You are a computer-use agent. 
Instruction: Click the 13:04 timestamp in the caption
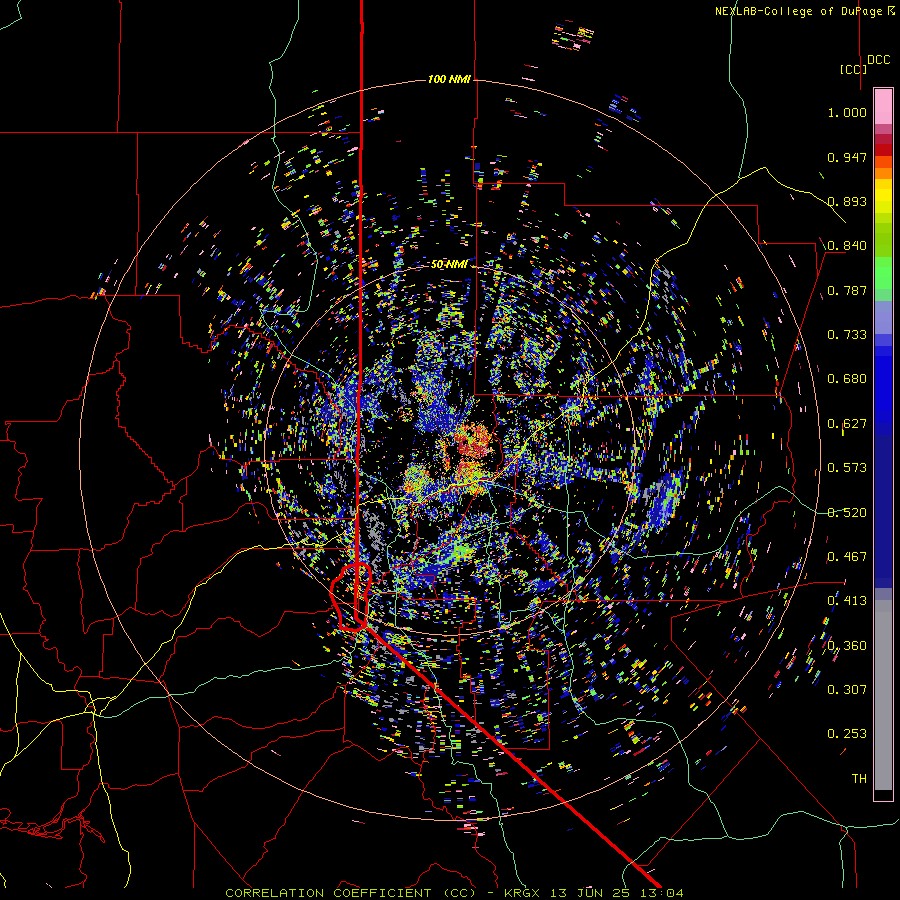[662, 893]
